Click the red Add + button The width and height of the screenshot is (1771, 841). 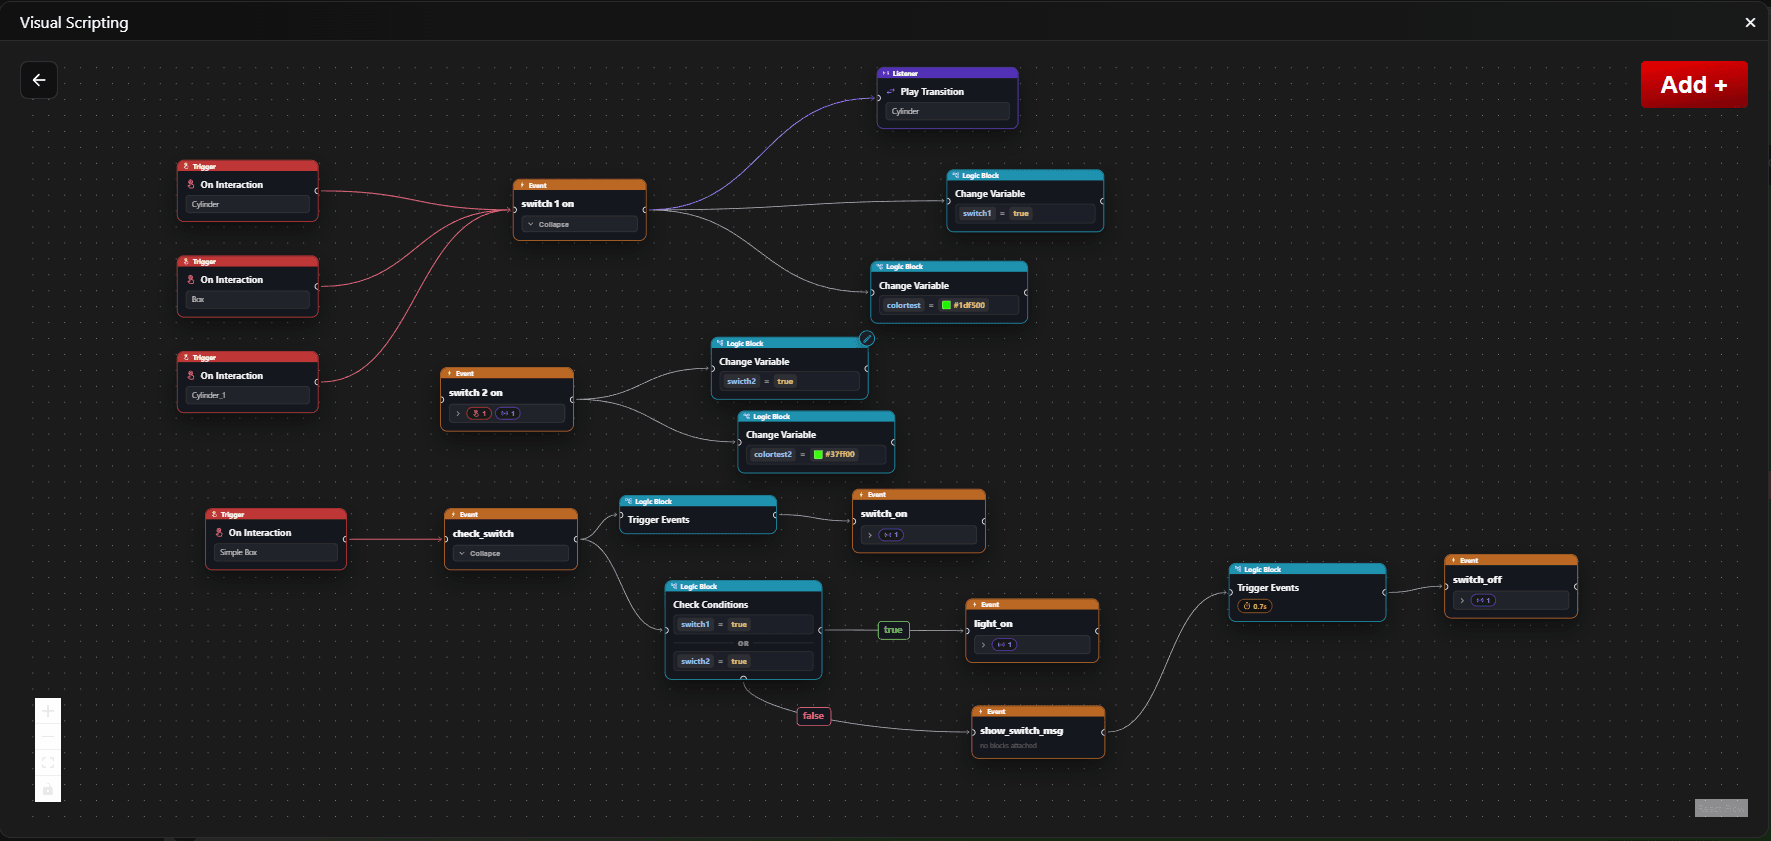click(x=1694, y=85)
